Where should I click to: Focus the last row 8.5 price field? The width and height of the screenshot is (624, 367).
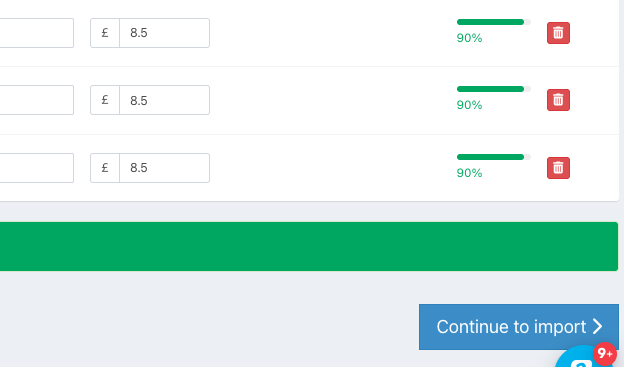coord(164,168)
